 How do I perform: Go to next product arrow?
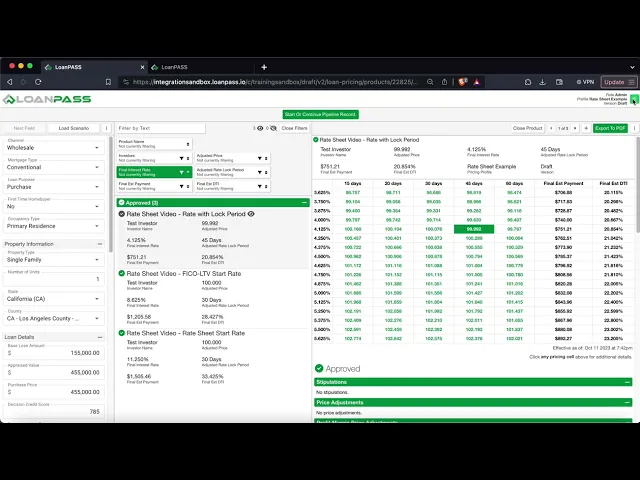pyautogui.click(x=575, y=128)
